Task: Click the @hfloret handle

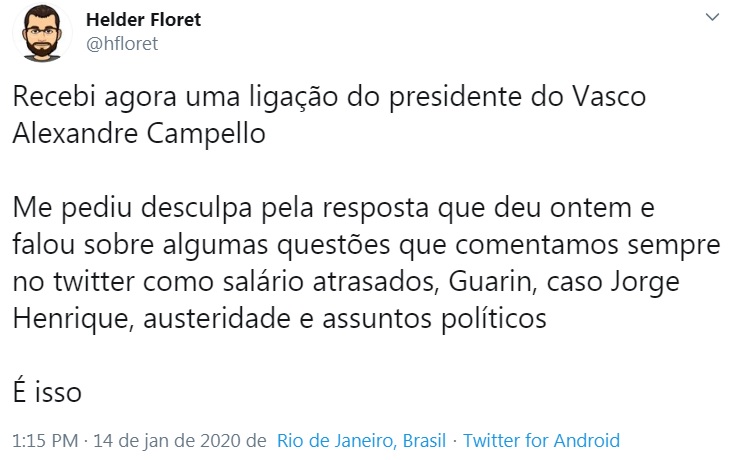Action: click(x=122, y=43)
